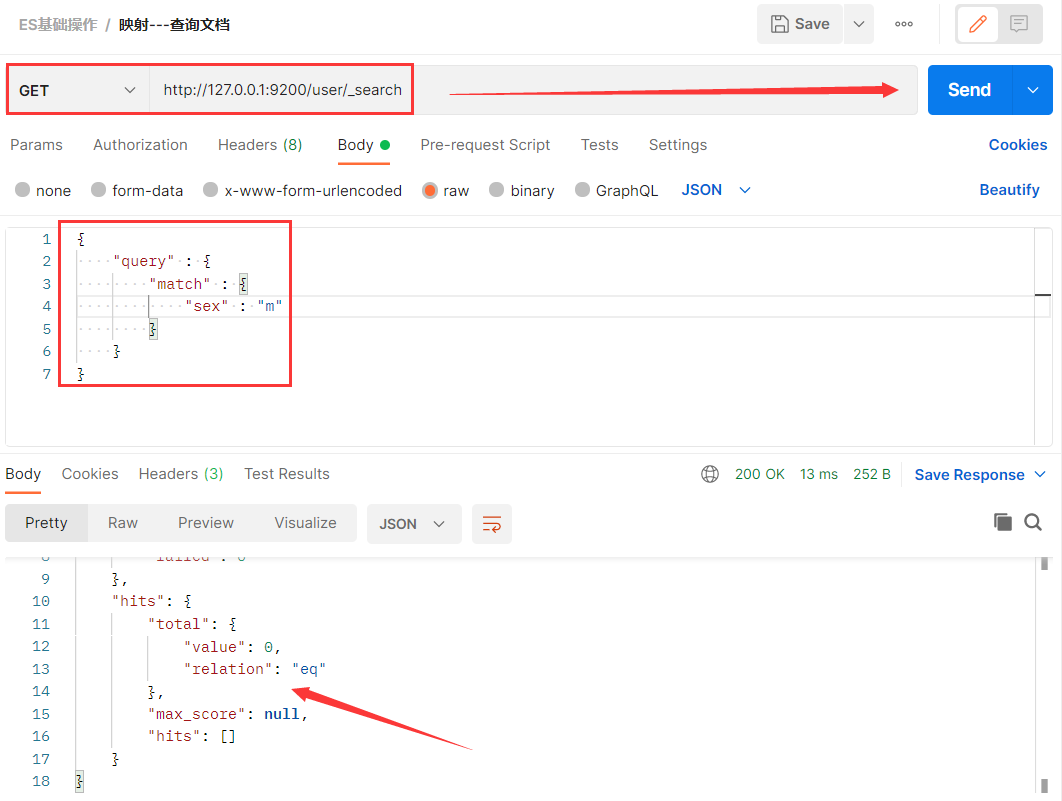Open the Tests tab
The height and width of the screenshot is (801, 1062).
[599, 145]
